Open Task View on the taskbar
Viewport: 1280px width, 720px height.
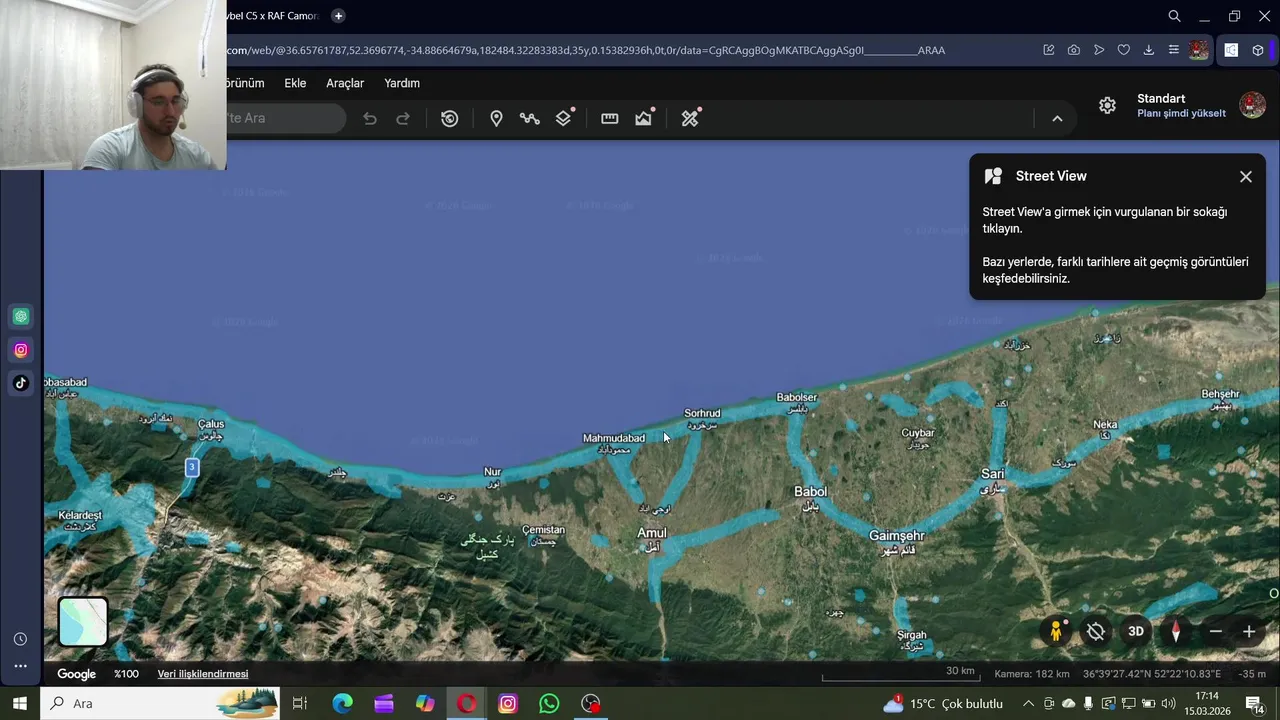point(299,703)
